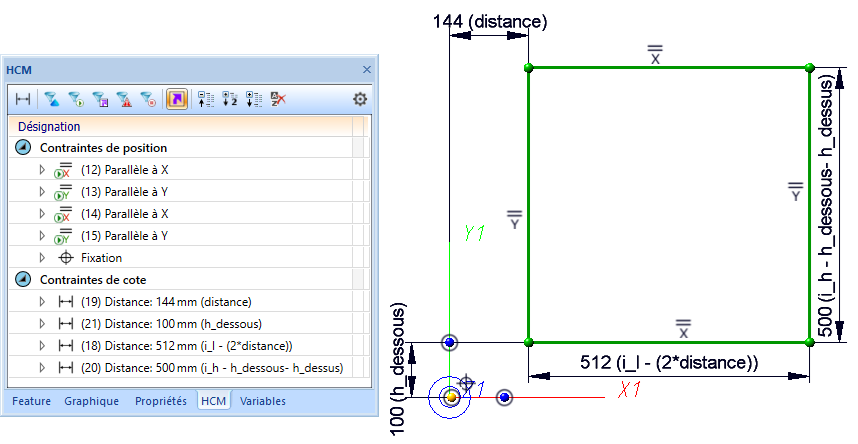
Task: Click the sort icon with red X
Action: [x=279, y=99]
